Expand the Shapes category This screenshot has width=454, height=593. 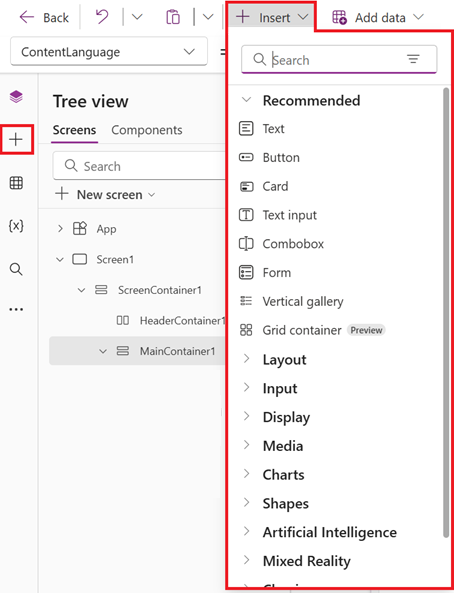(246, 502)
